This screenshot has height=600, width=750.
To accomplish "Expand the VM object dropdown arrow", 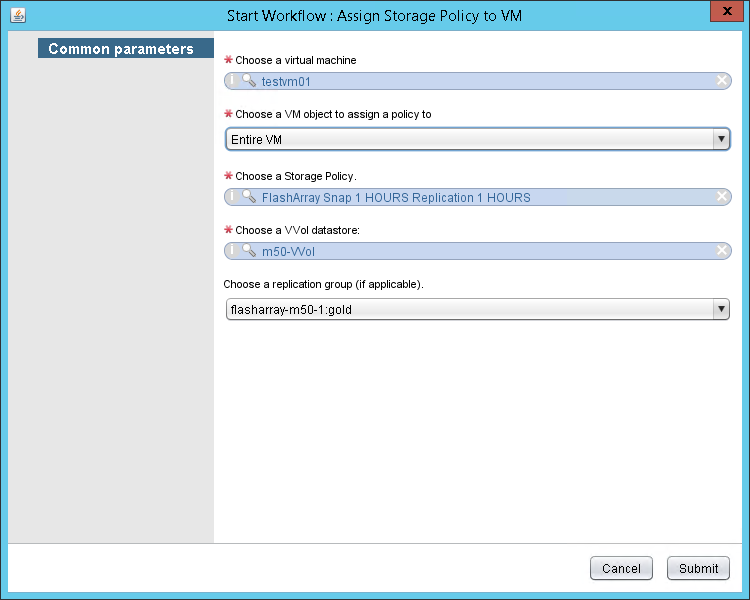I will (720, 140).
